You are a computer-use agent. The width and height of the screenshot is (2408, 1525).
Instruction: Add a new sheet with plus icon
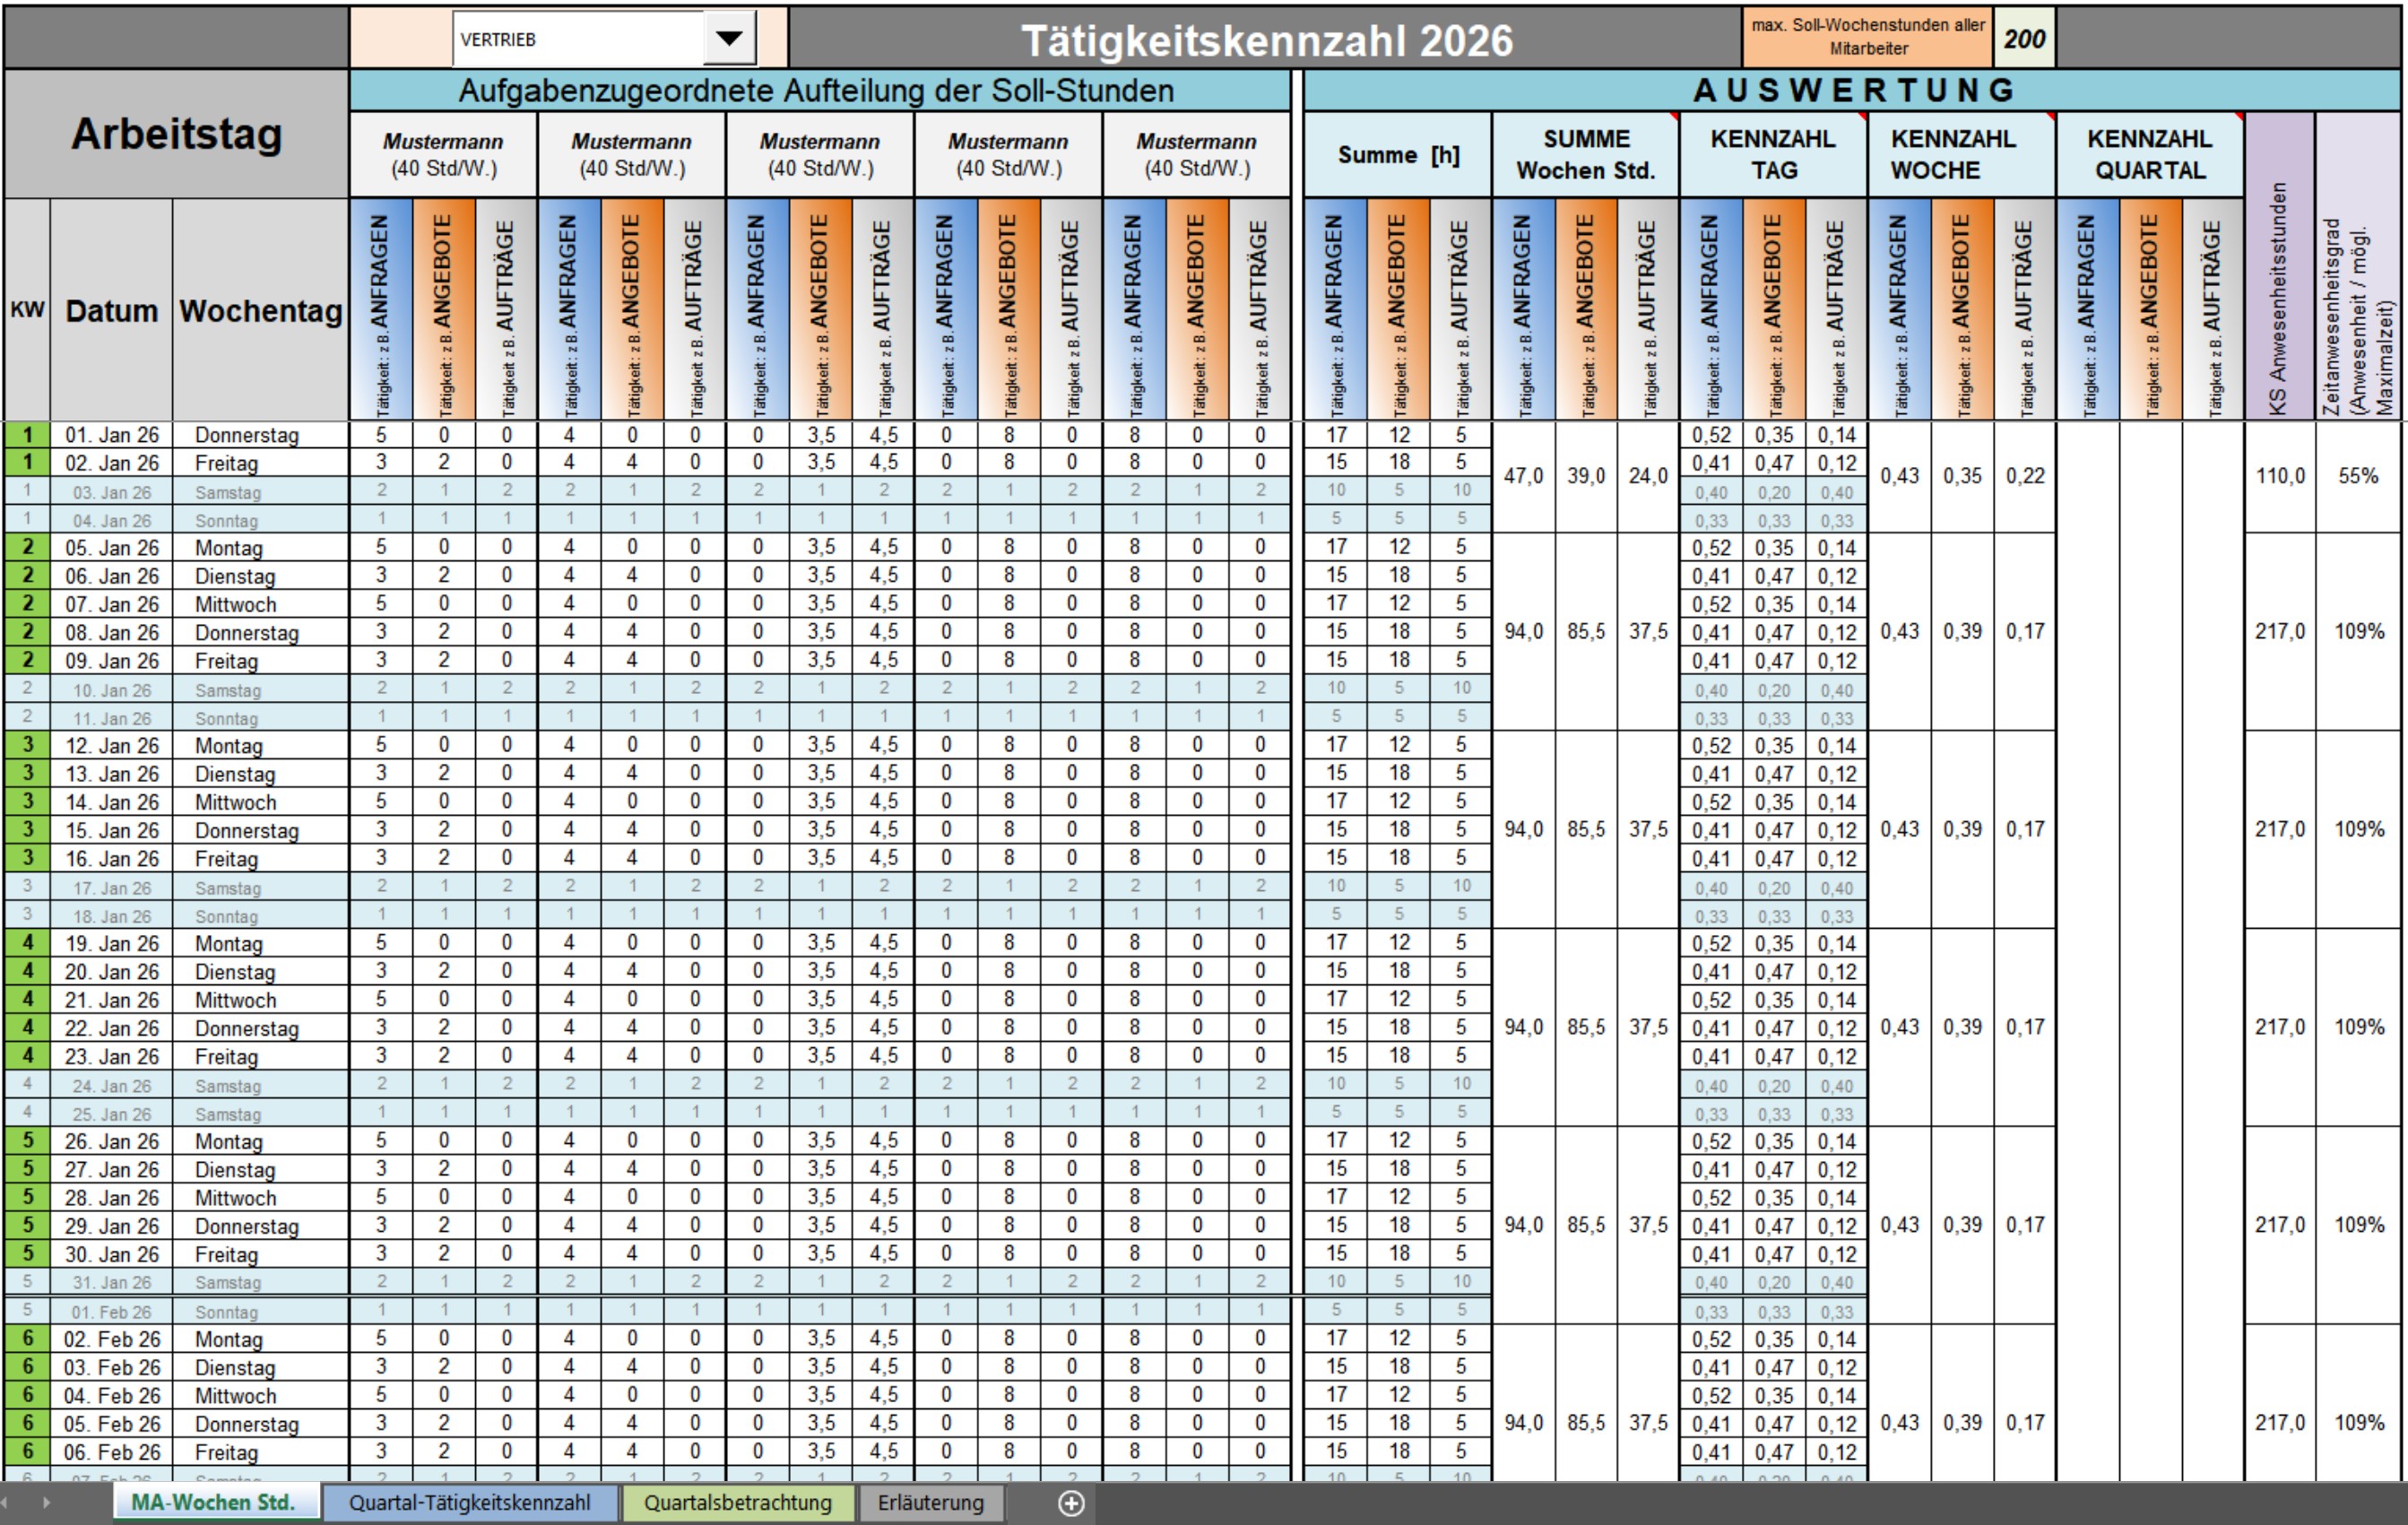(1071, 1503)
